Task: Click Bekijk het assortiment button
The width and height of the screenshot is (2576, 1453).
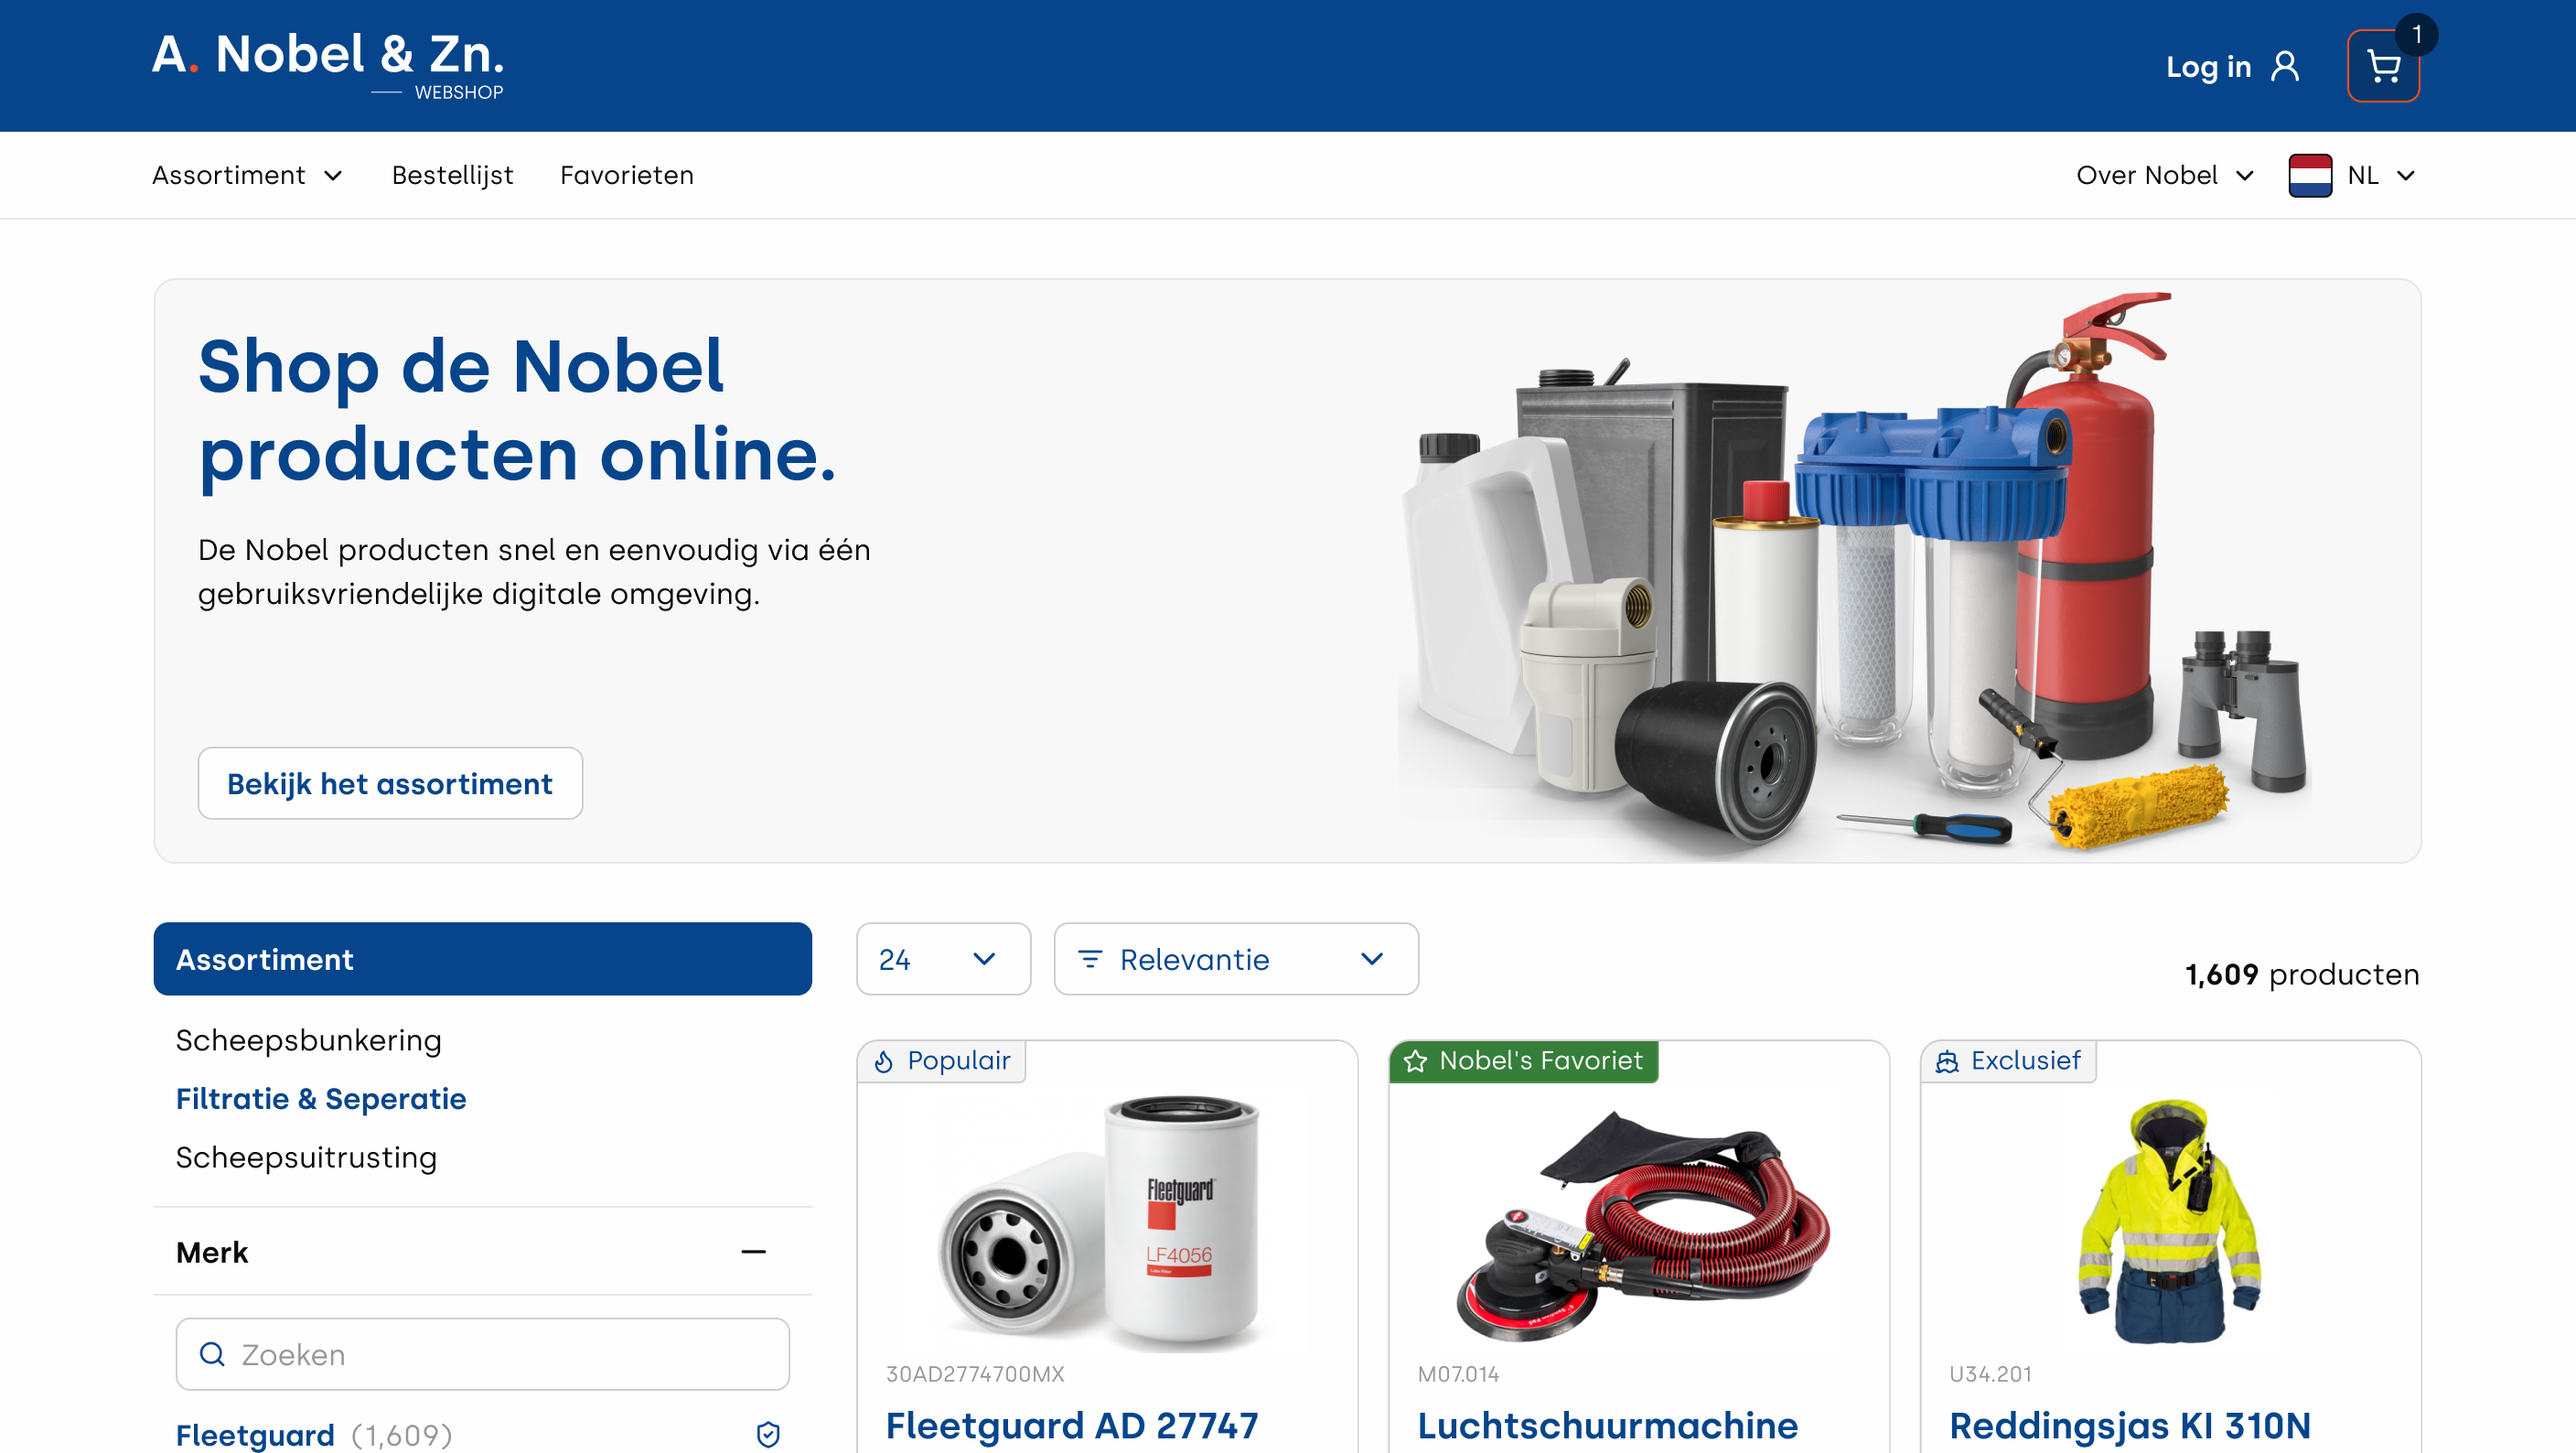Action: tap(390, 783)
